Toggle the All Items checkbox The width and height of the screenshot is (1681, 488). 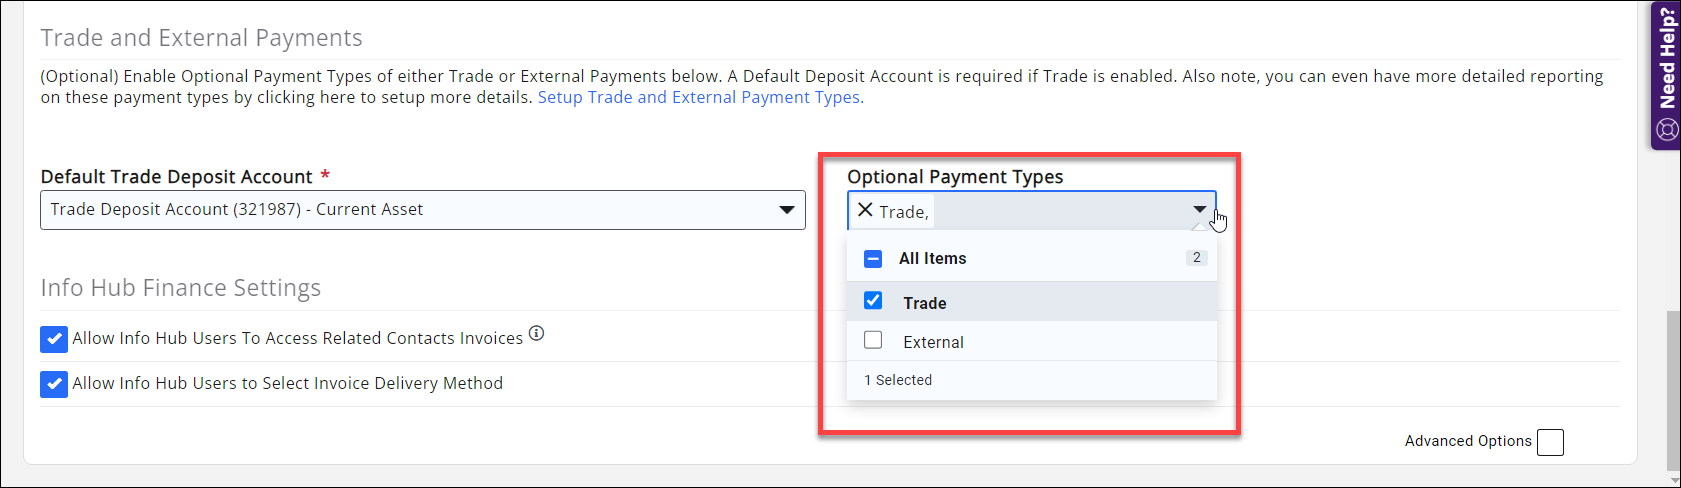click(x=873, y=259)
